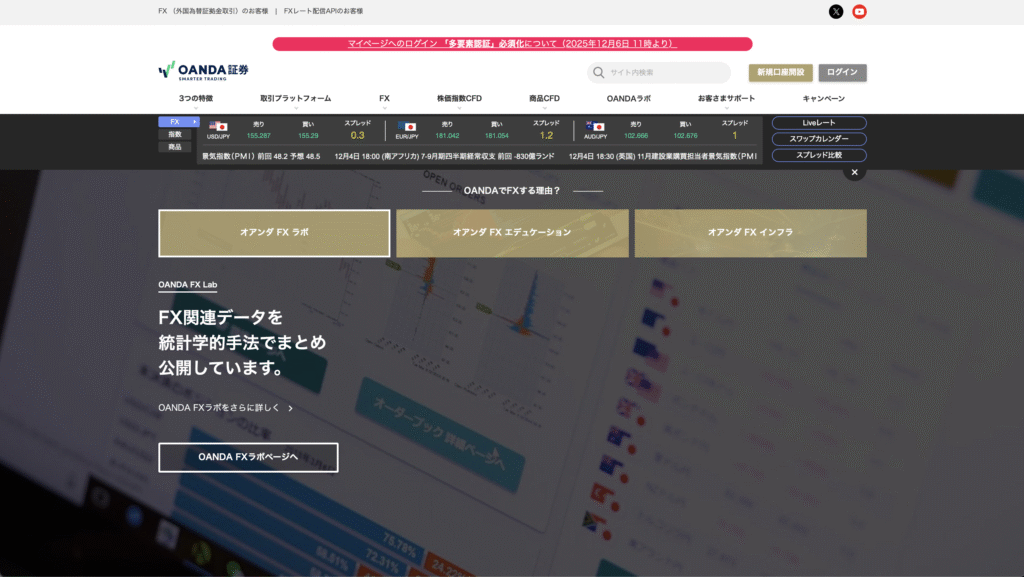1024x577 pixels.
Task: Switch the rate ticker to 指数
Action: pyautogui.click(x=175, y=133)
